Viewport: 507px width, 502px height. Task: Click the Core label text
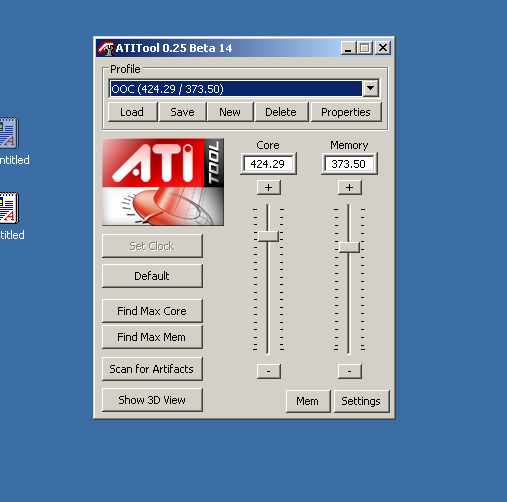(268, 145)
